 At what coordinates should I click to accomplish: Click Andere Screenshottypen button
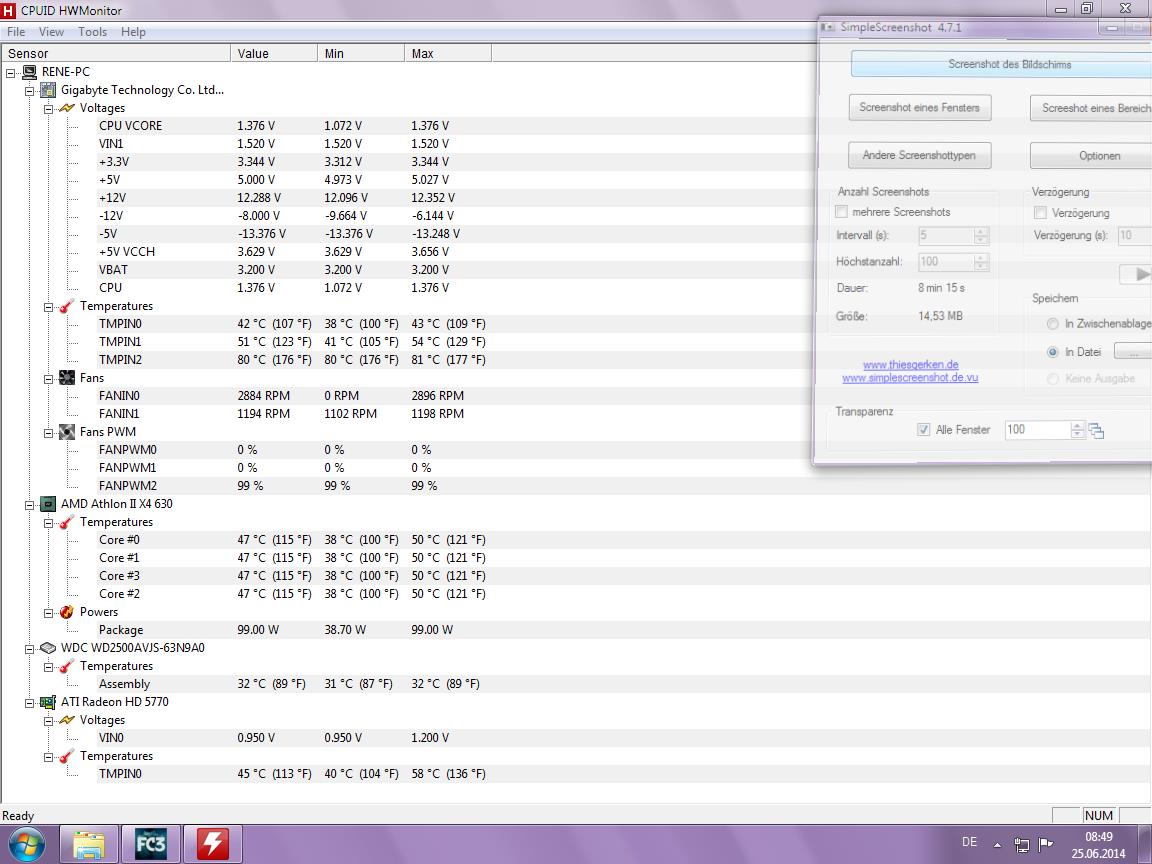pyautogui.click(x=920, y=155)
